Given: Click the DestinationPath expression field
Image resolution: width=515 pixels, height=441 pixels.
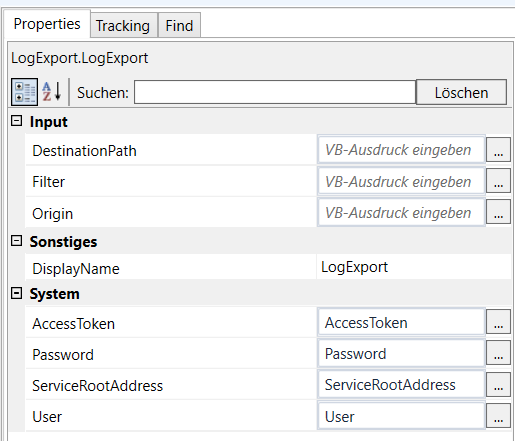Looking at the screenshot, I should [x=401, y=150].
